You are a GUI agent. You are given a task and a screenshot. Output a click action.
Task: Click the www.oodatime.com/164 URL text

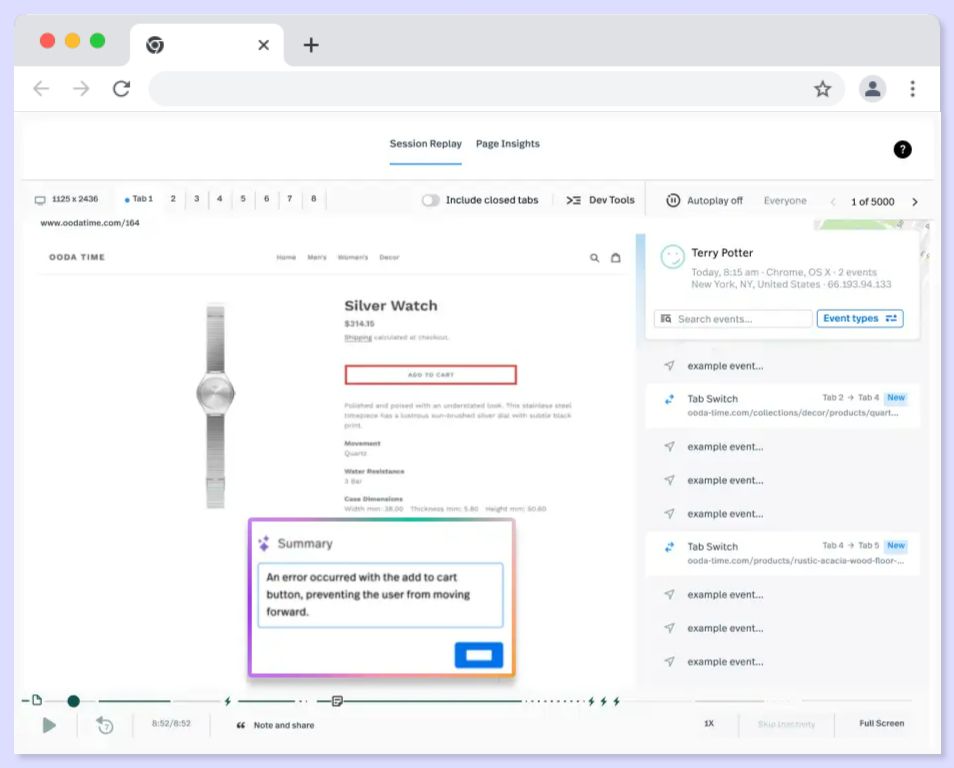(x=90, y=223)
